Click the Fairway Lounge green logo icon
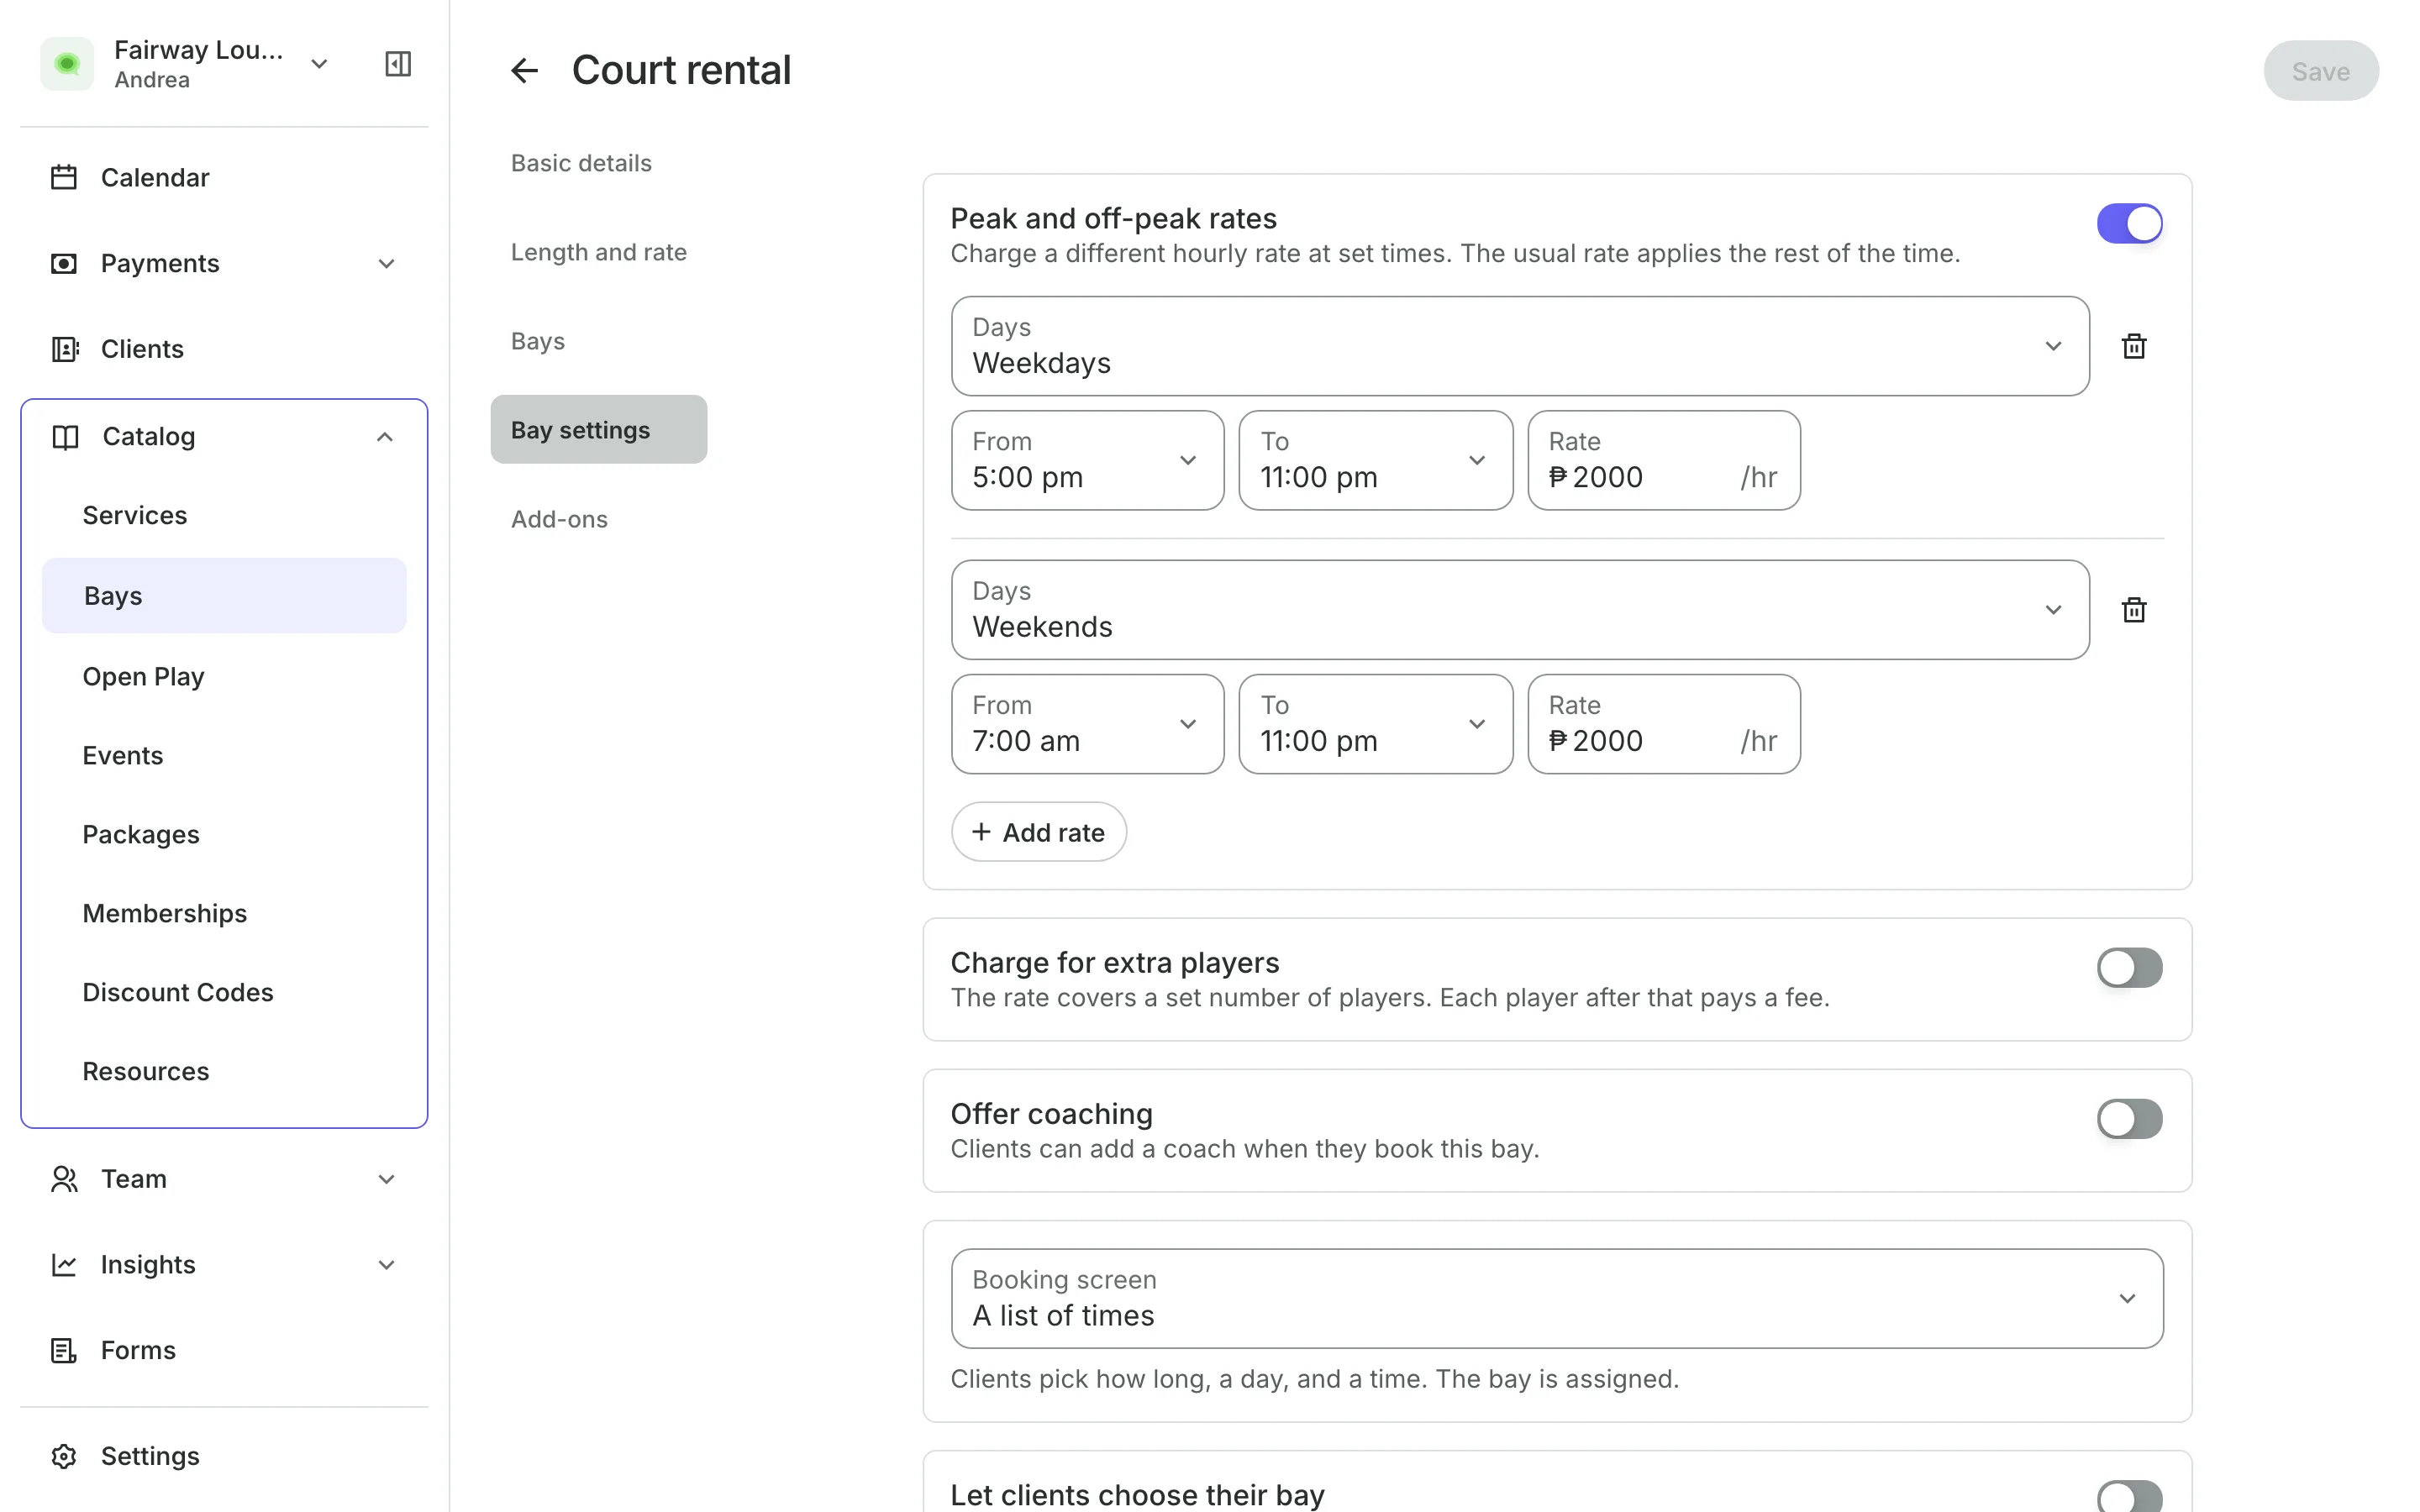Viewport: 2420px width, 1512px height. 67,64
